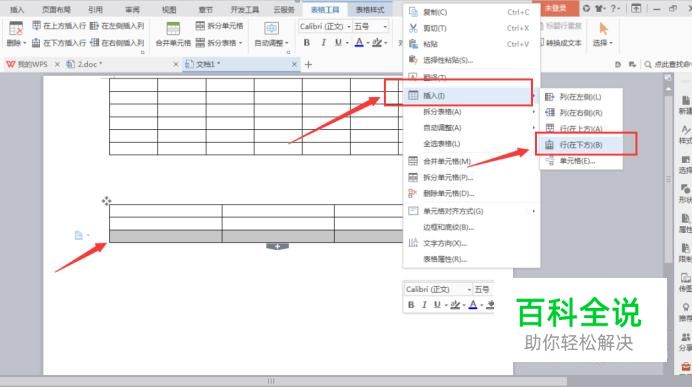This screenshot has width=692, height=387.
Task: Open the 开发工具 Developer Tools tab
Action: click(x=244, y=9)
